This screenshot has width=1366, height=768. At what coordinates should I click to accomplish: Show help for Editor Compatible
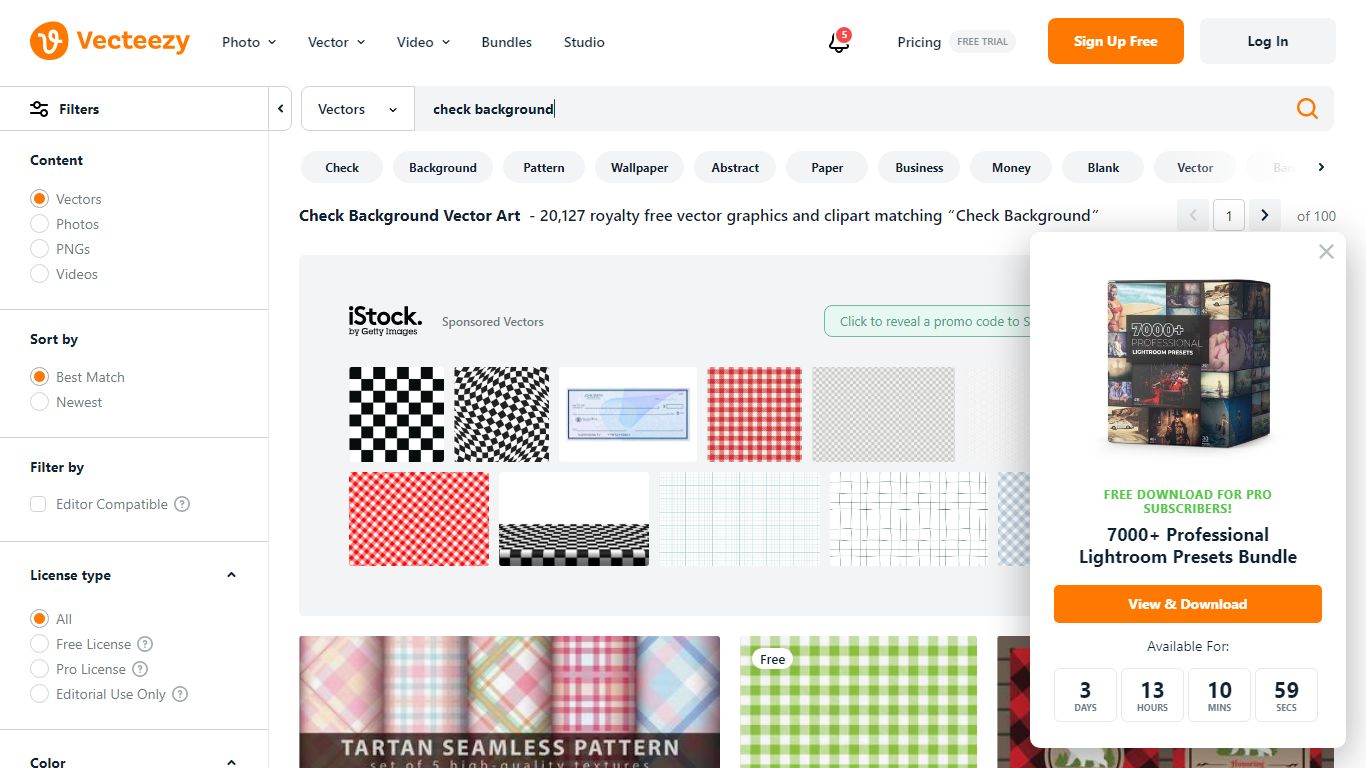point(182,504)
